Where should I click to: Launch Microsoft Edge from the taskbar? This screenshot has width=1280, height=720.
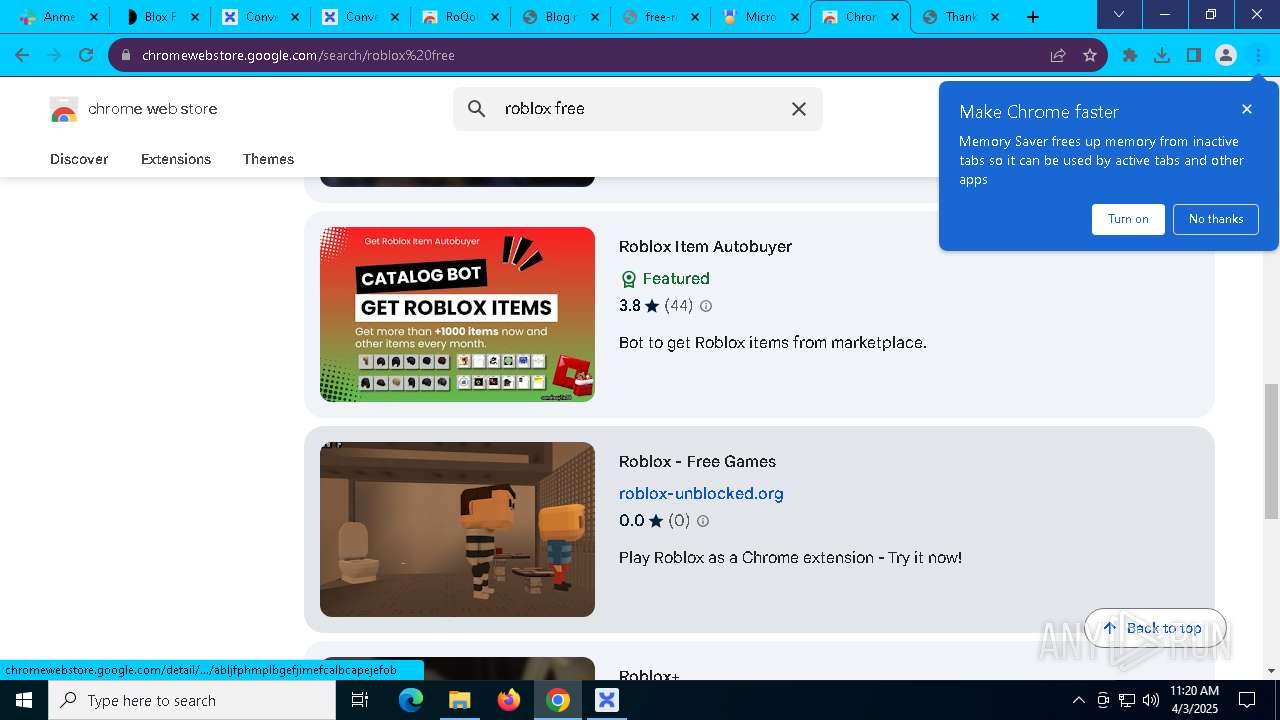[411, 700]
